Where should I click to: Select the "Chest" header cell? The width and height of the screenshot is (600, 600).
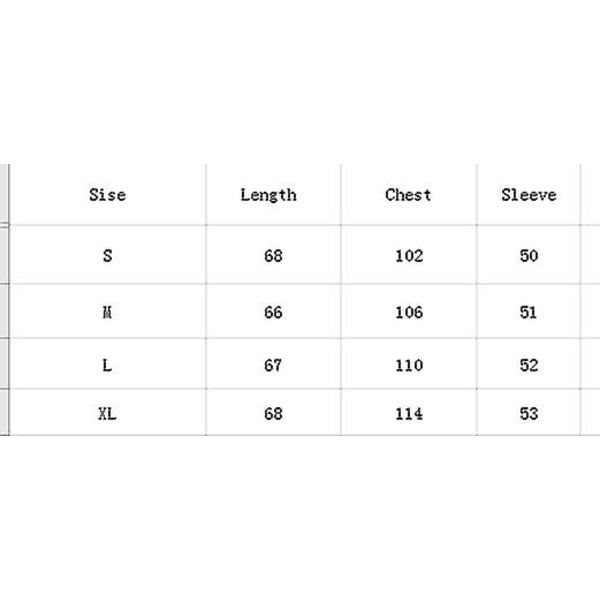[x=408, y=195]
